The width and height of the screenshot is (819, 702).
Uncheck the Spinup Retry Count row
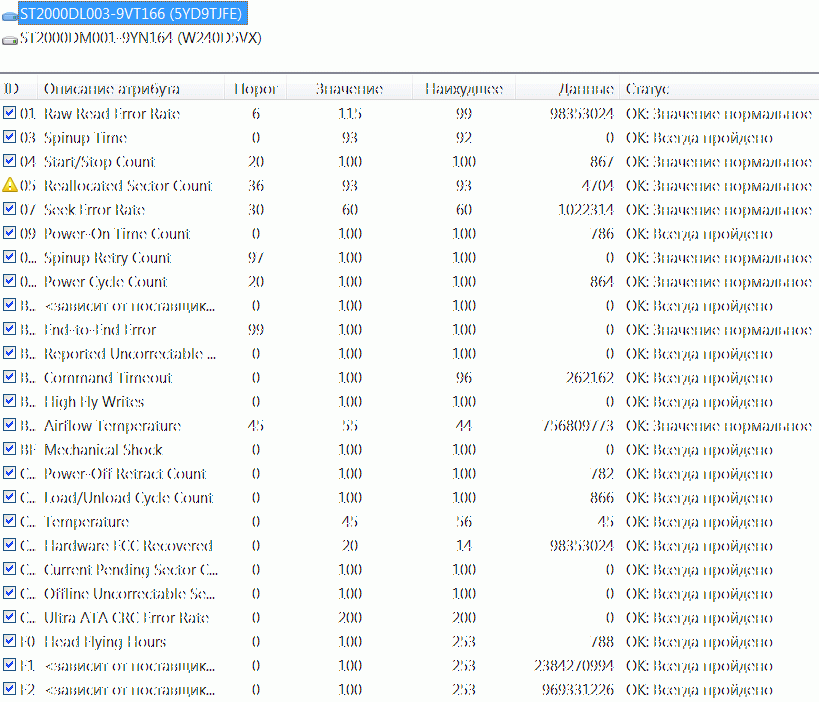click(x=9, y=257)
